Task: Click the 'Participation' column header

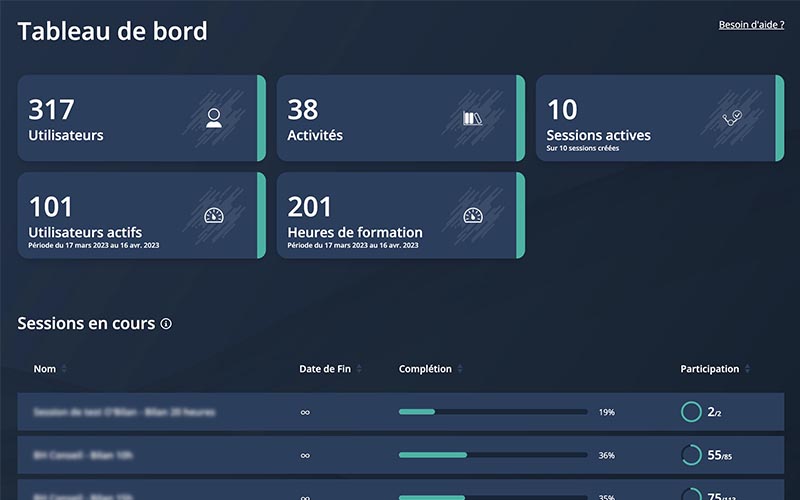Action: [710, 369]
